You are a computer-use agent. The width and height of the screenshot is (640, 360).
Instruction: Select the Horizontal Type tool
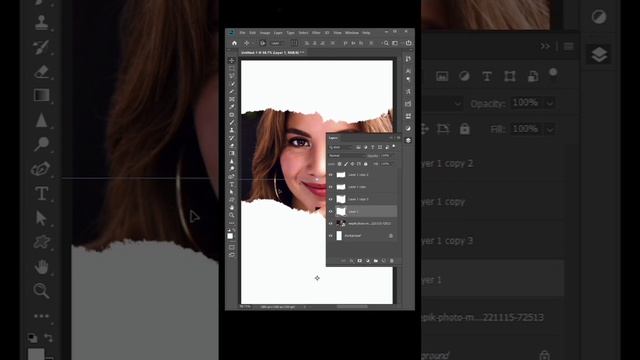coord(231,184)
